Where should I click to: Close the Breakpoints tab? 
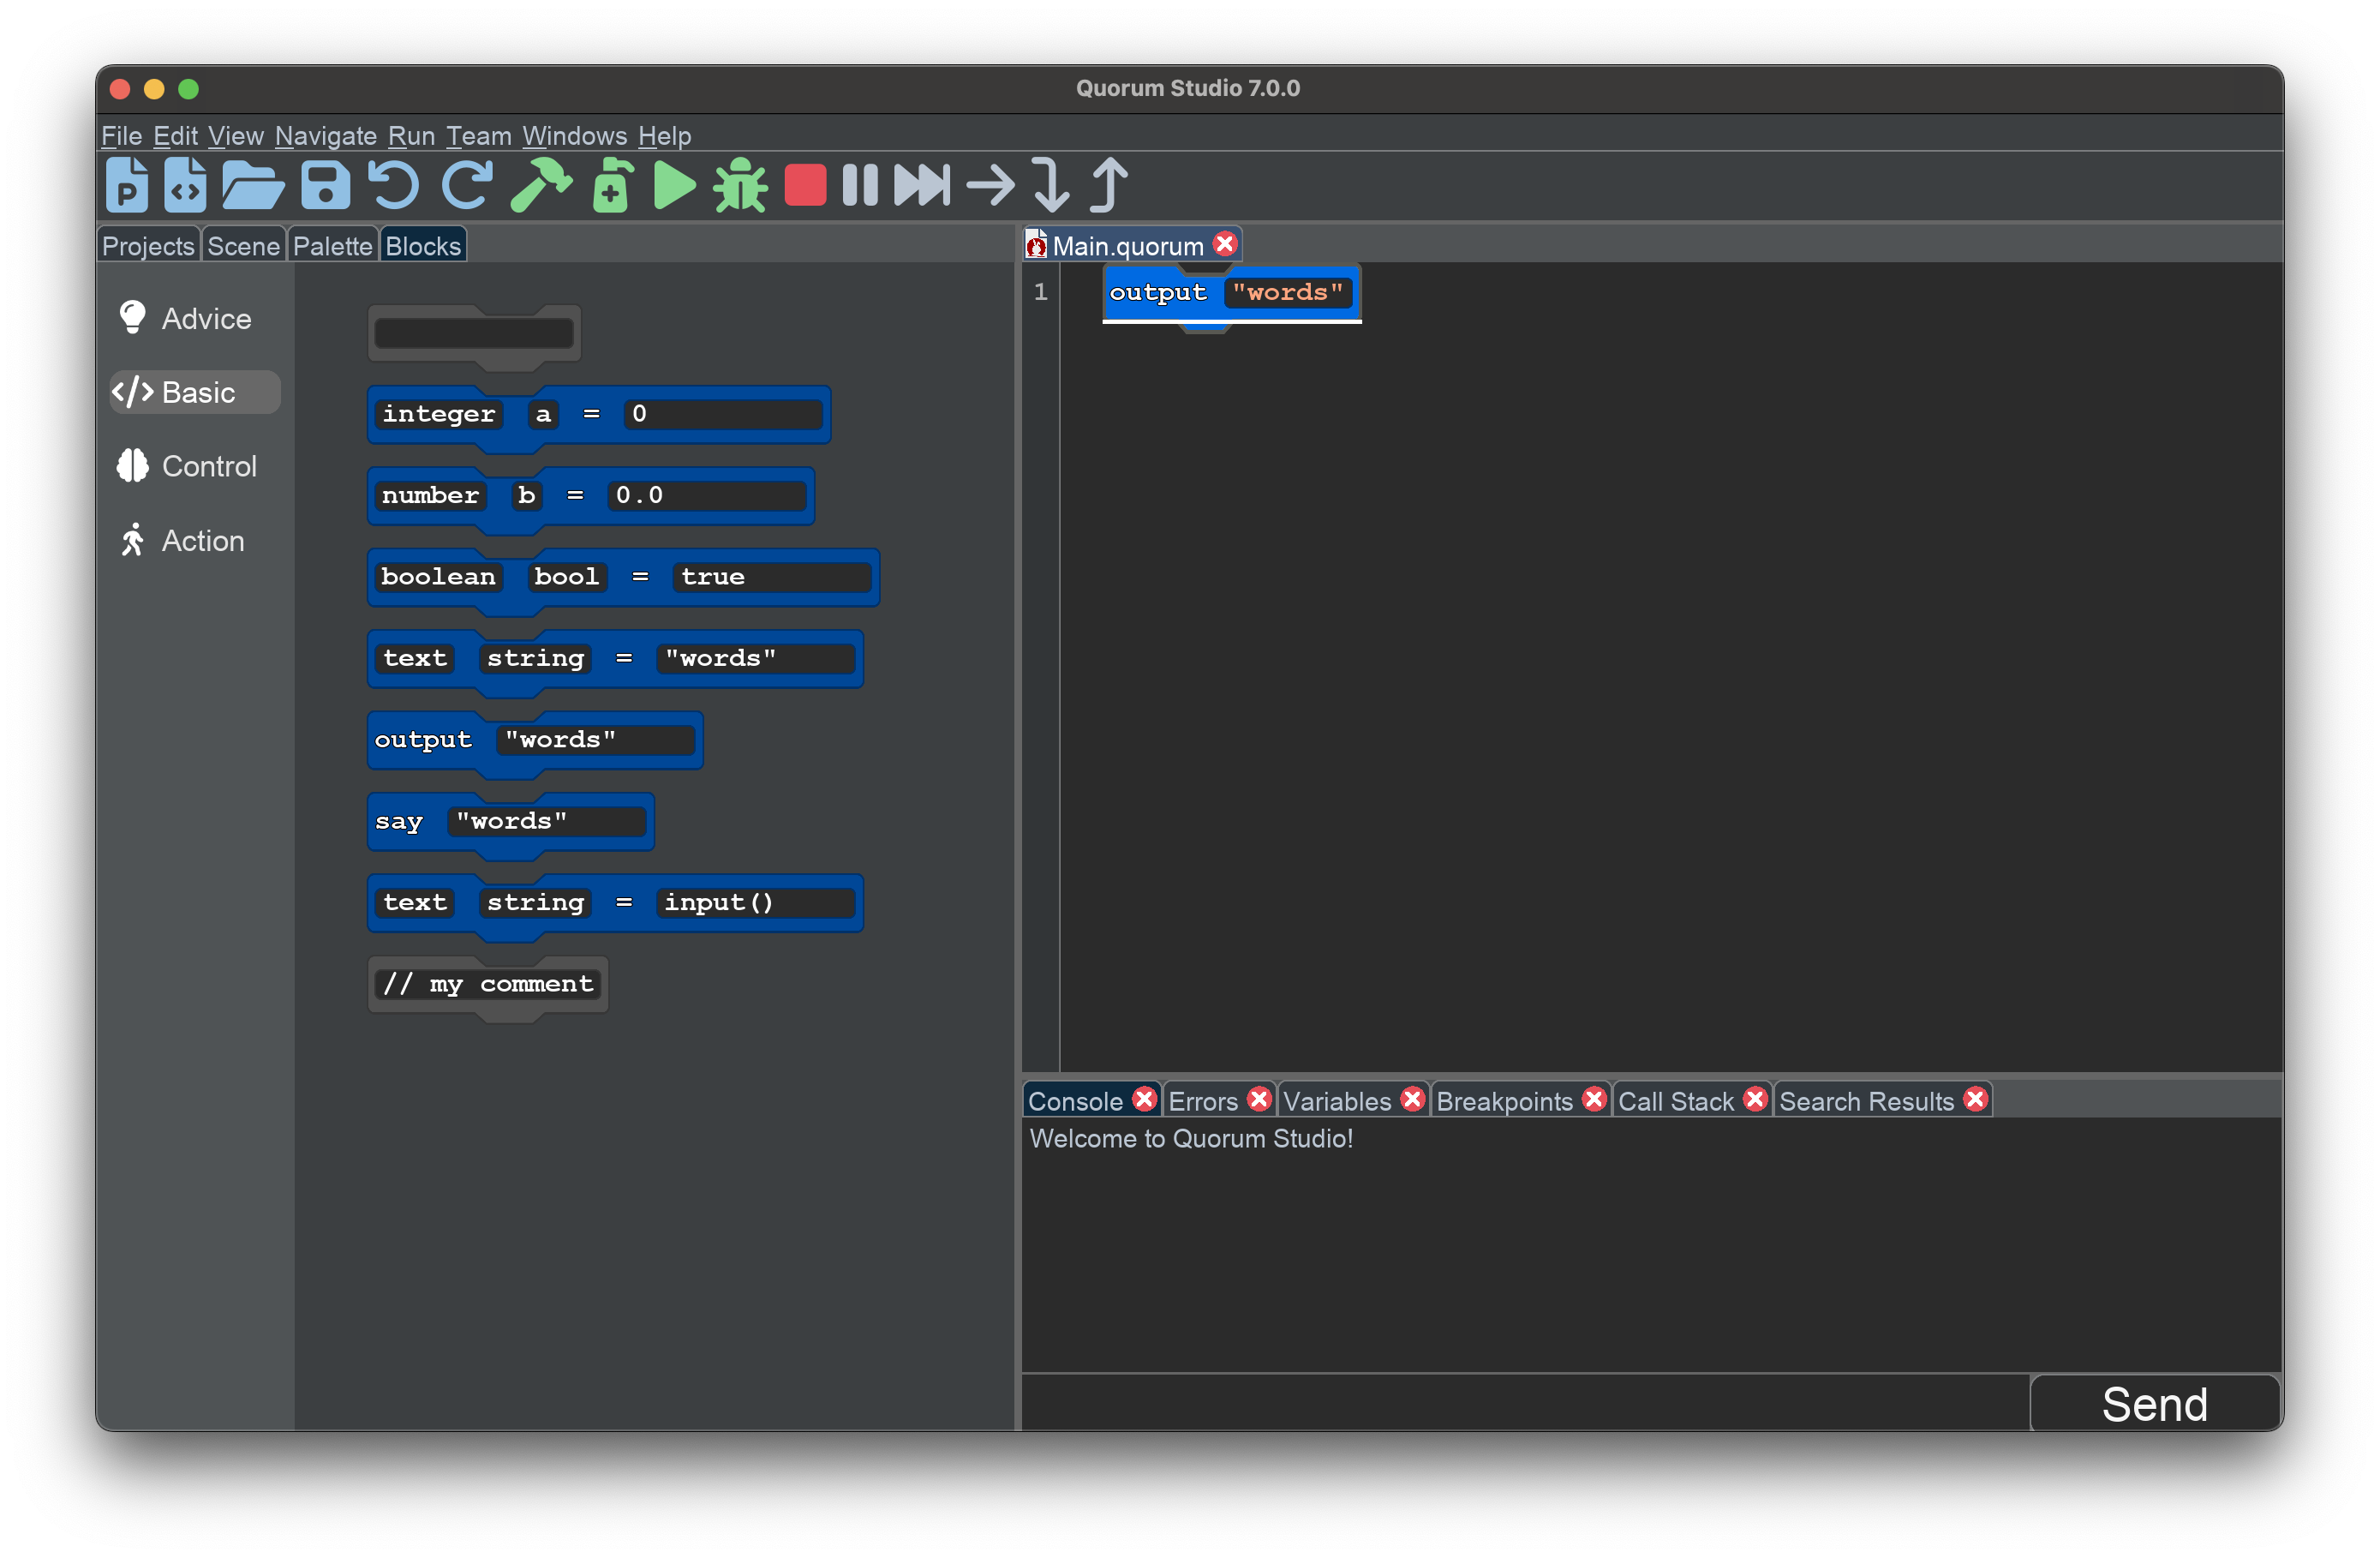click(x=1594, y=1099)
